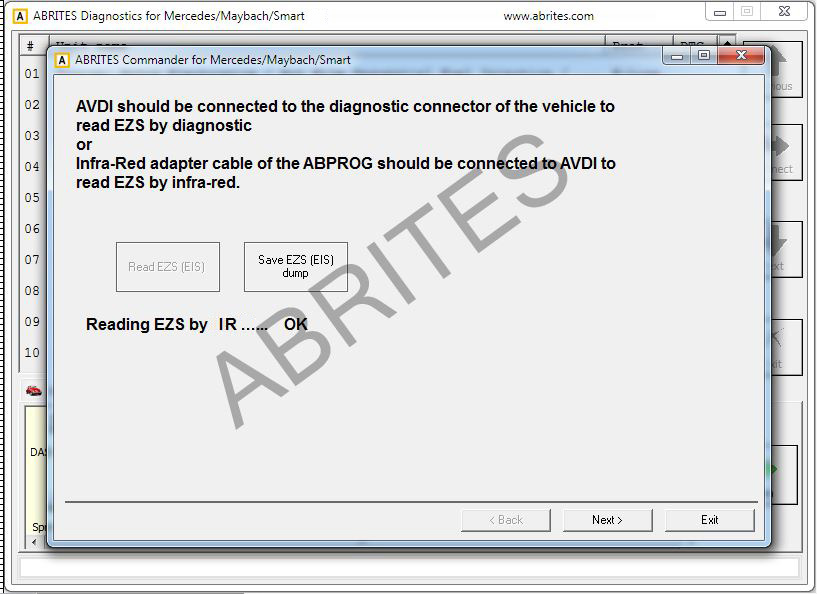Select row 06 in the unit list
Screen dimensions: 817x594
click(x=32, y=228)
